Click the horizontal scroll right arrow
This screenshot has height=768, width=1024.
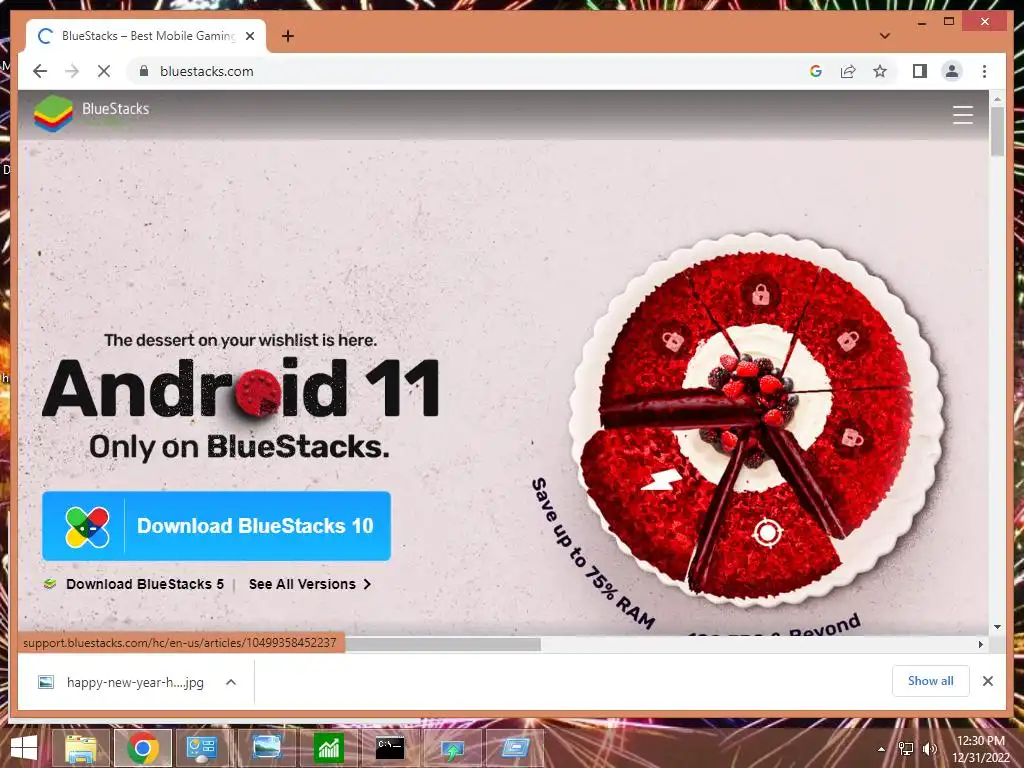click(980, 644)
